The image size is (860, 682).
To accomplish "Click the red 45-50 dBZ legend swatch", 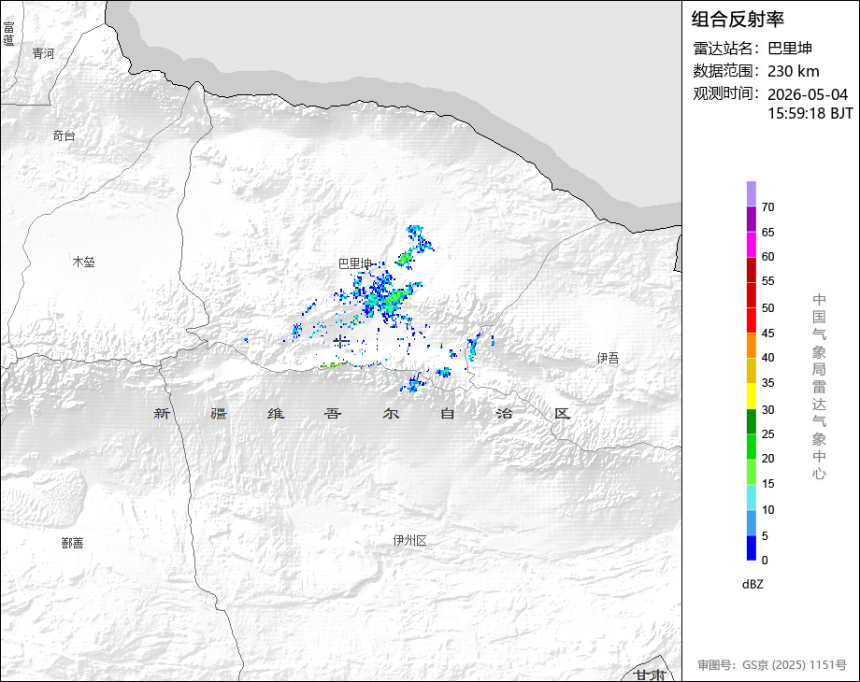I will (751, 320).
